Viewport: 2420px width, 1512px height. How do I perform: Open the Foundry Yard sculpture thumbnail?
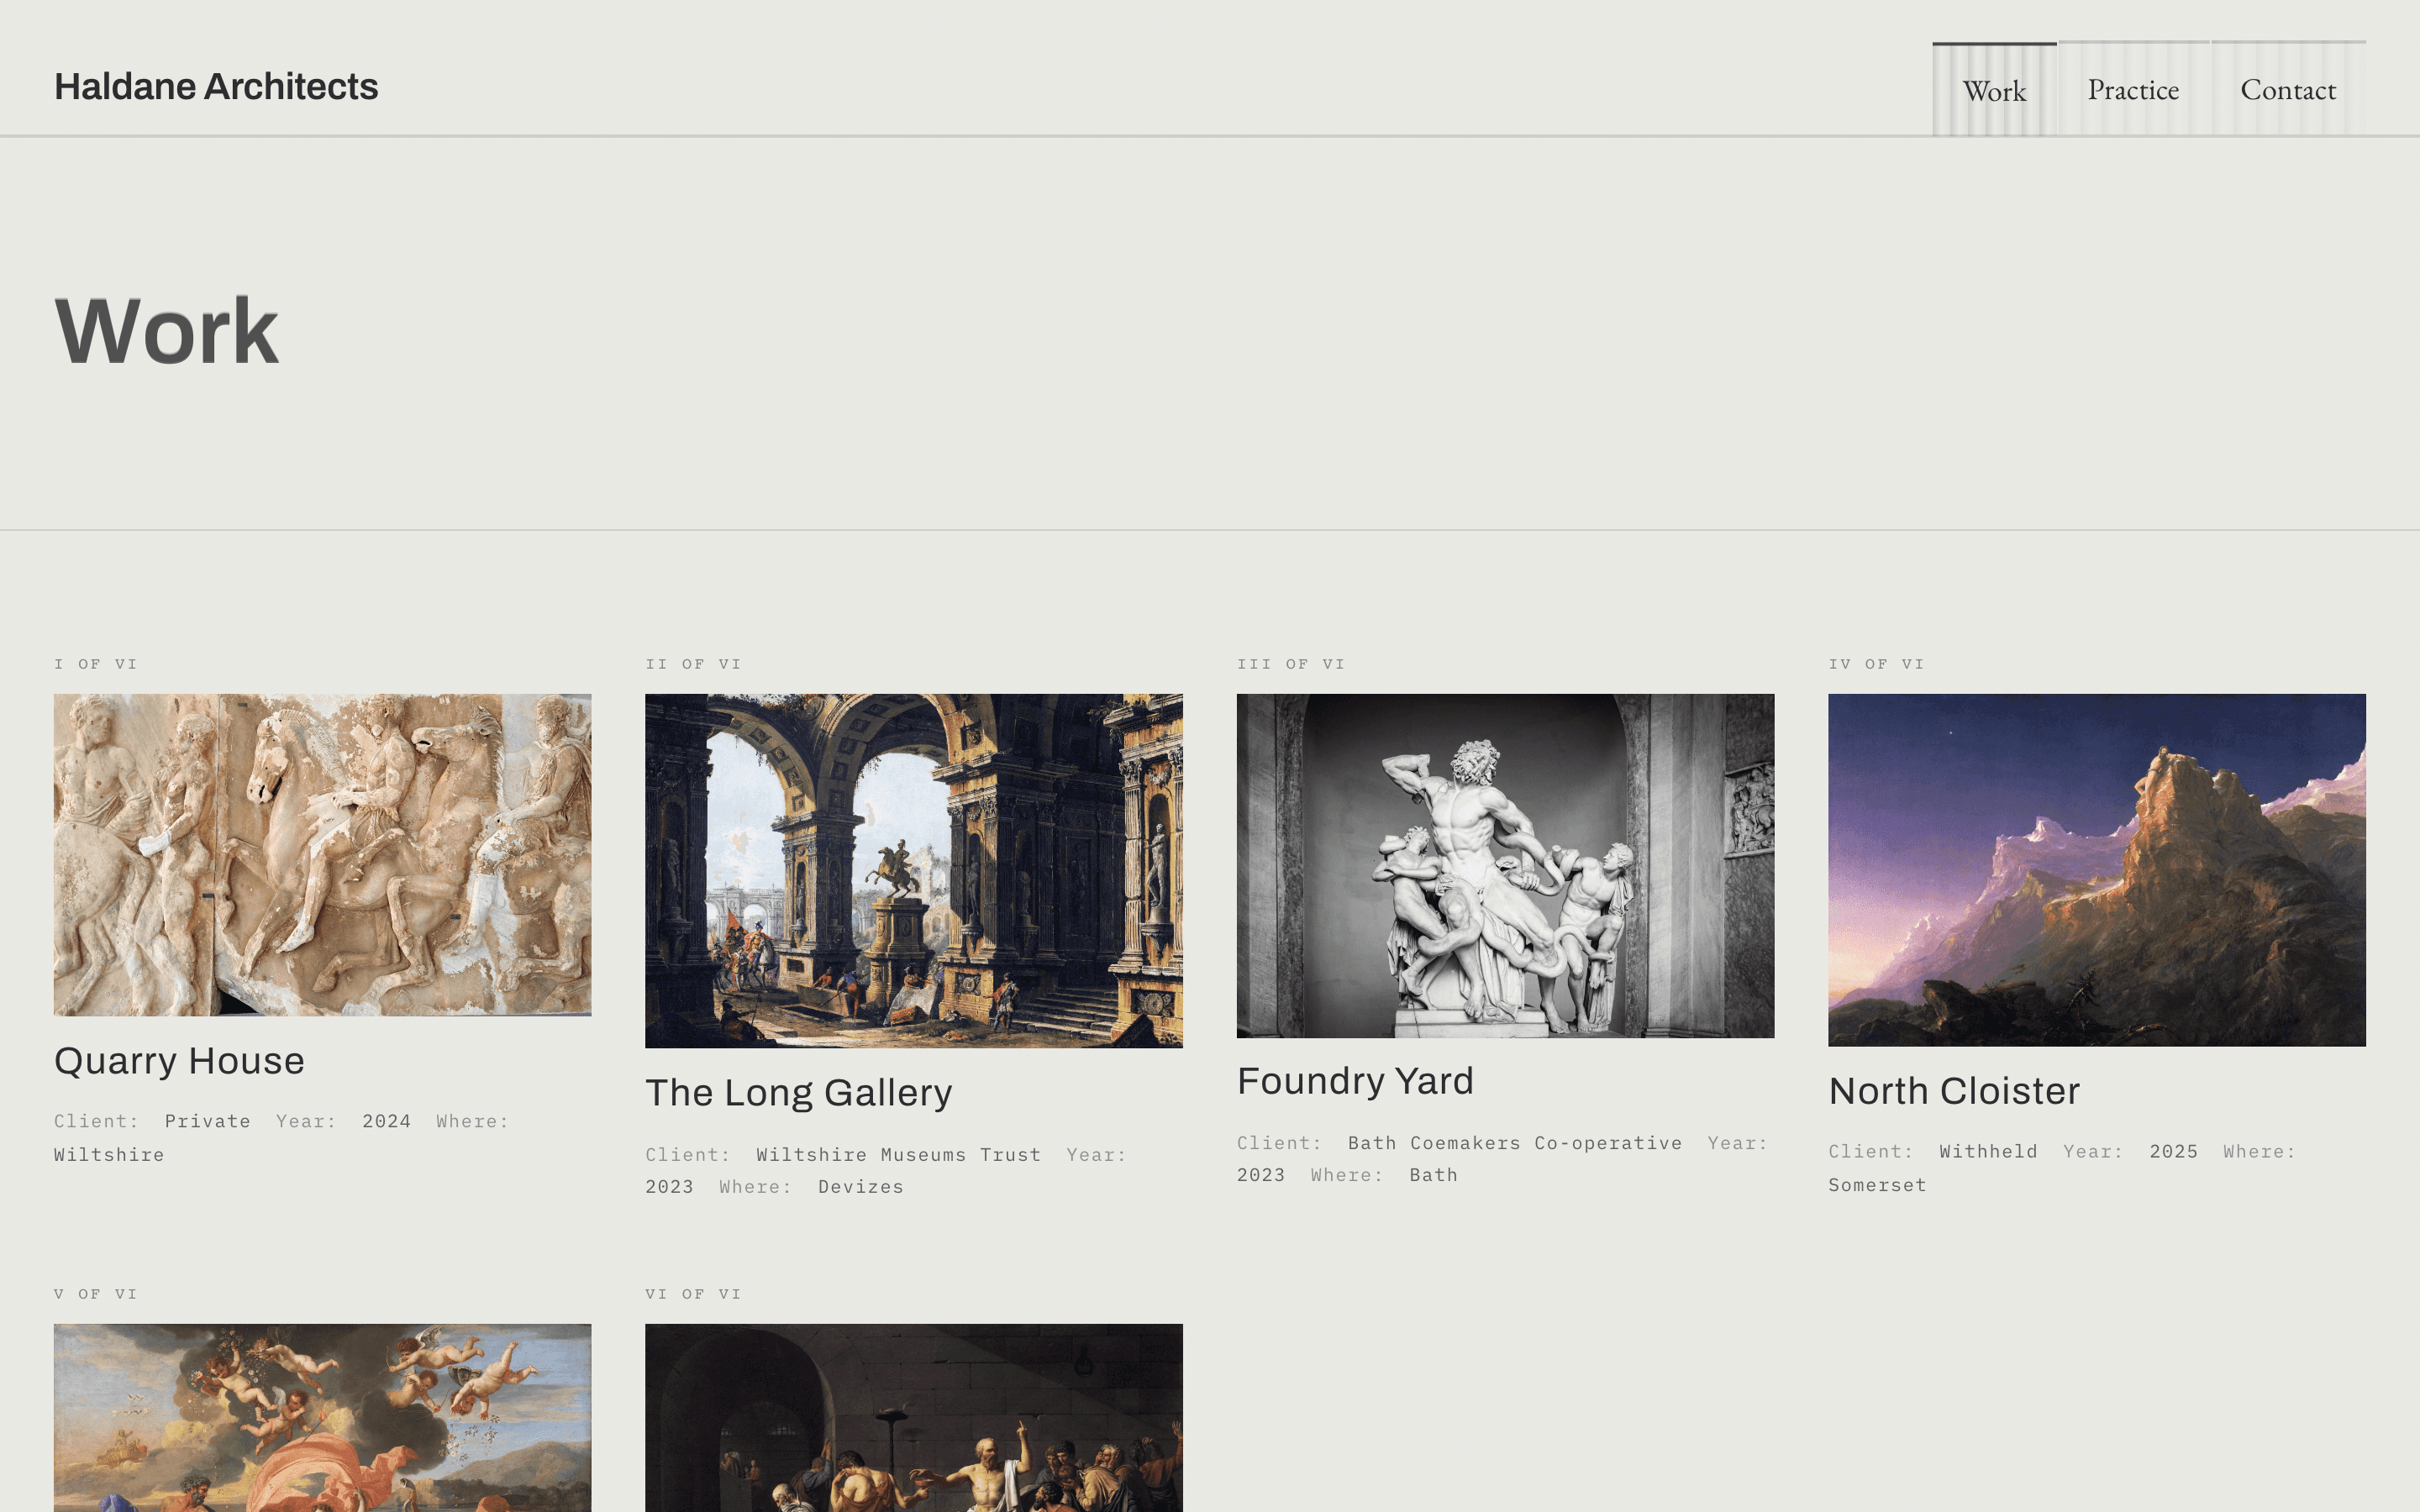1505,866
